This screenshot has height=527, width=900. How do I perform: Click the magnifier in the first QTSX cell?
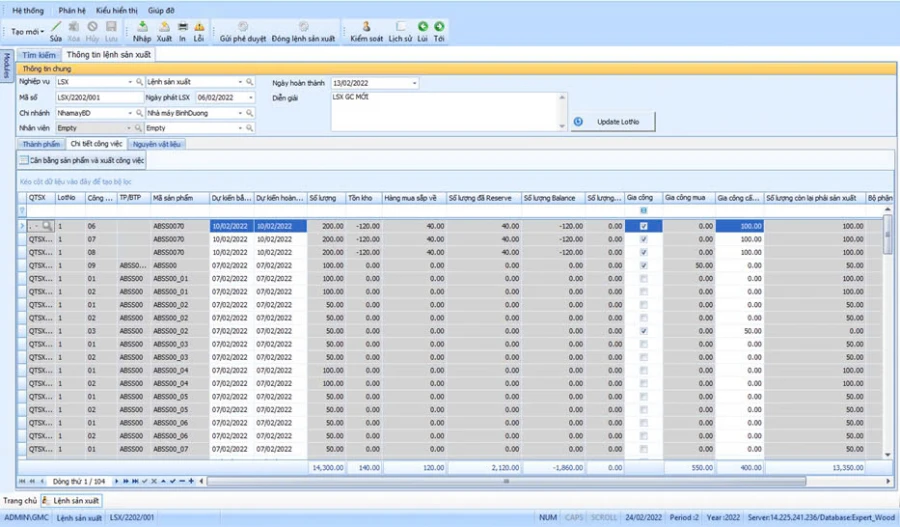[47, 226]
